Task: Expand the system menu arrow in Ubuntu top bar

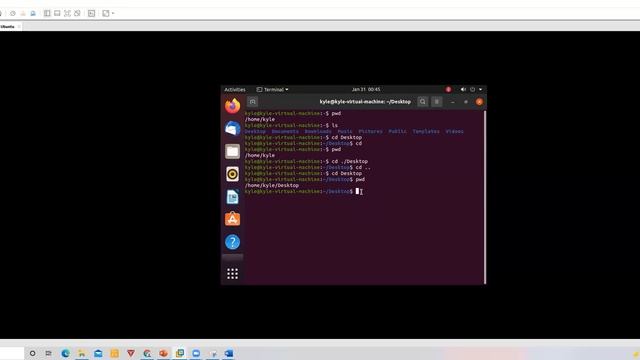Action: (x=480, y=89)
